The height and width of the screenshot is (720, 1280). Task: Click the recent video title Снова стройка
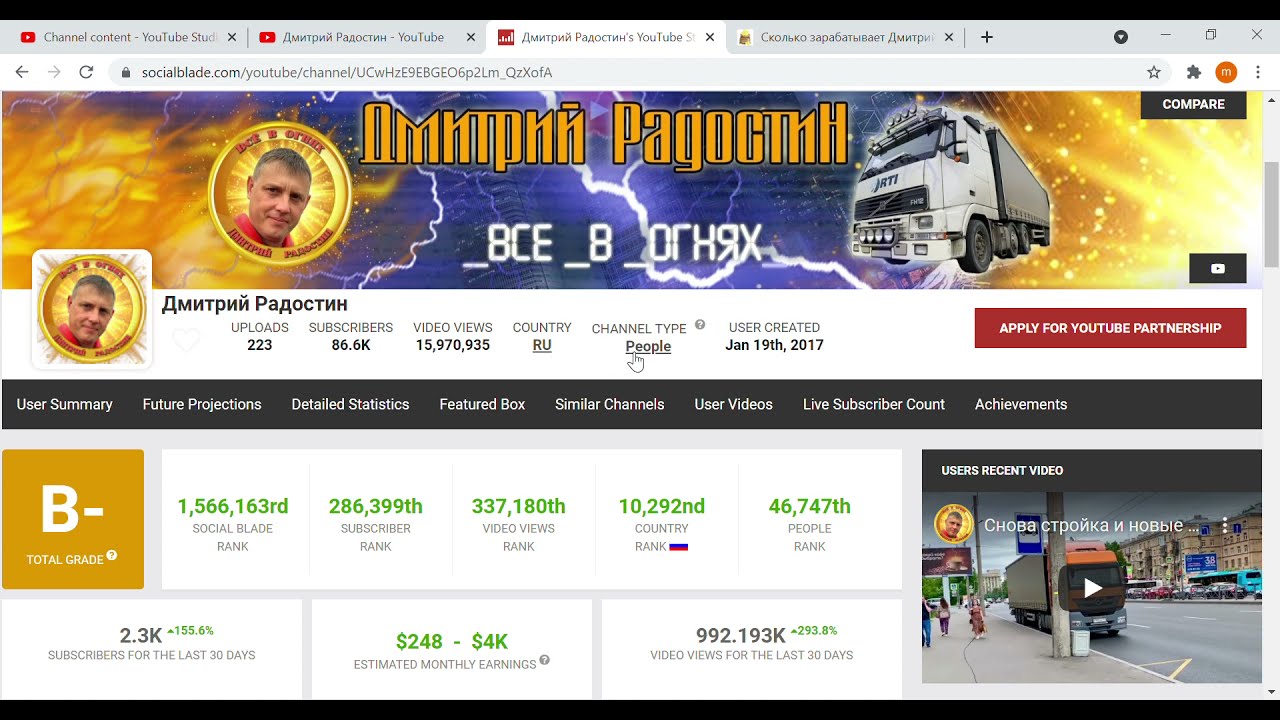point(1091,525)
